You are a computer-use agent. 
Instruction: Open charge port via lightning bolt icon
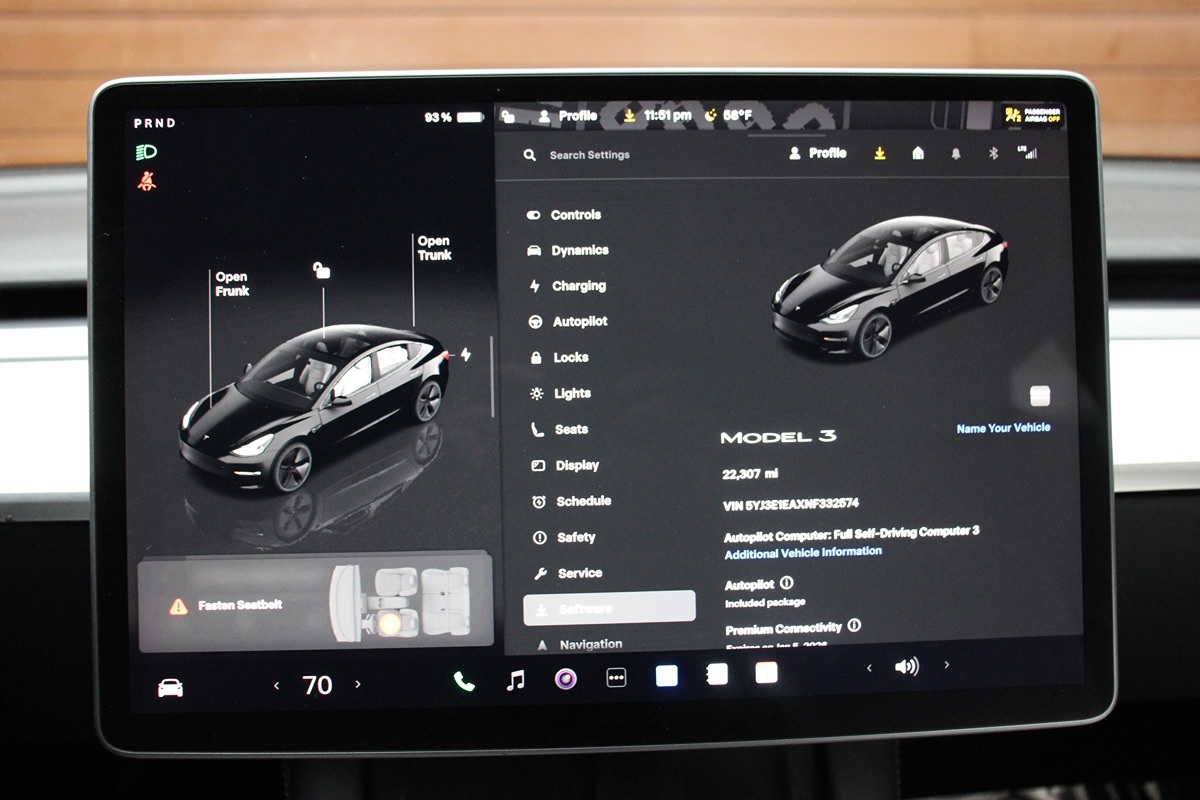pyautogui.click(x=465, y=354)
